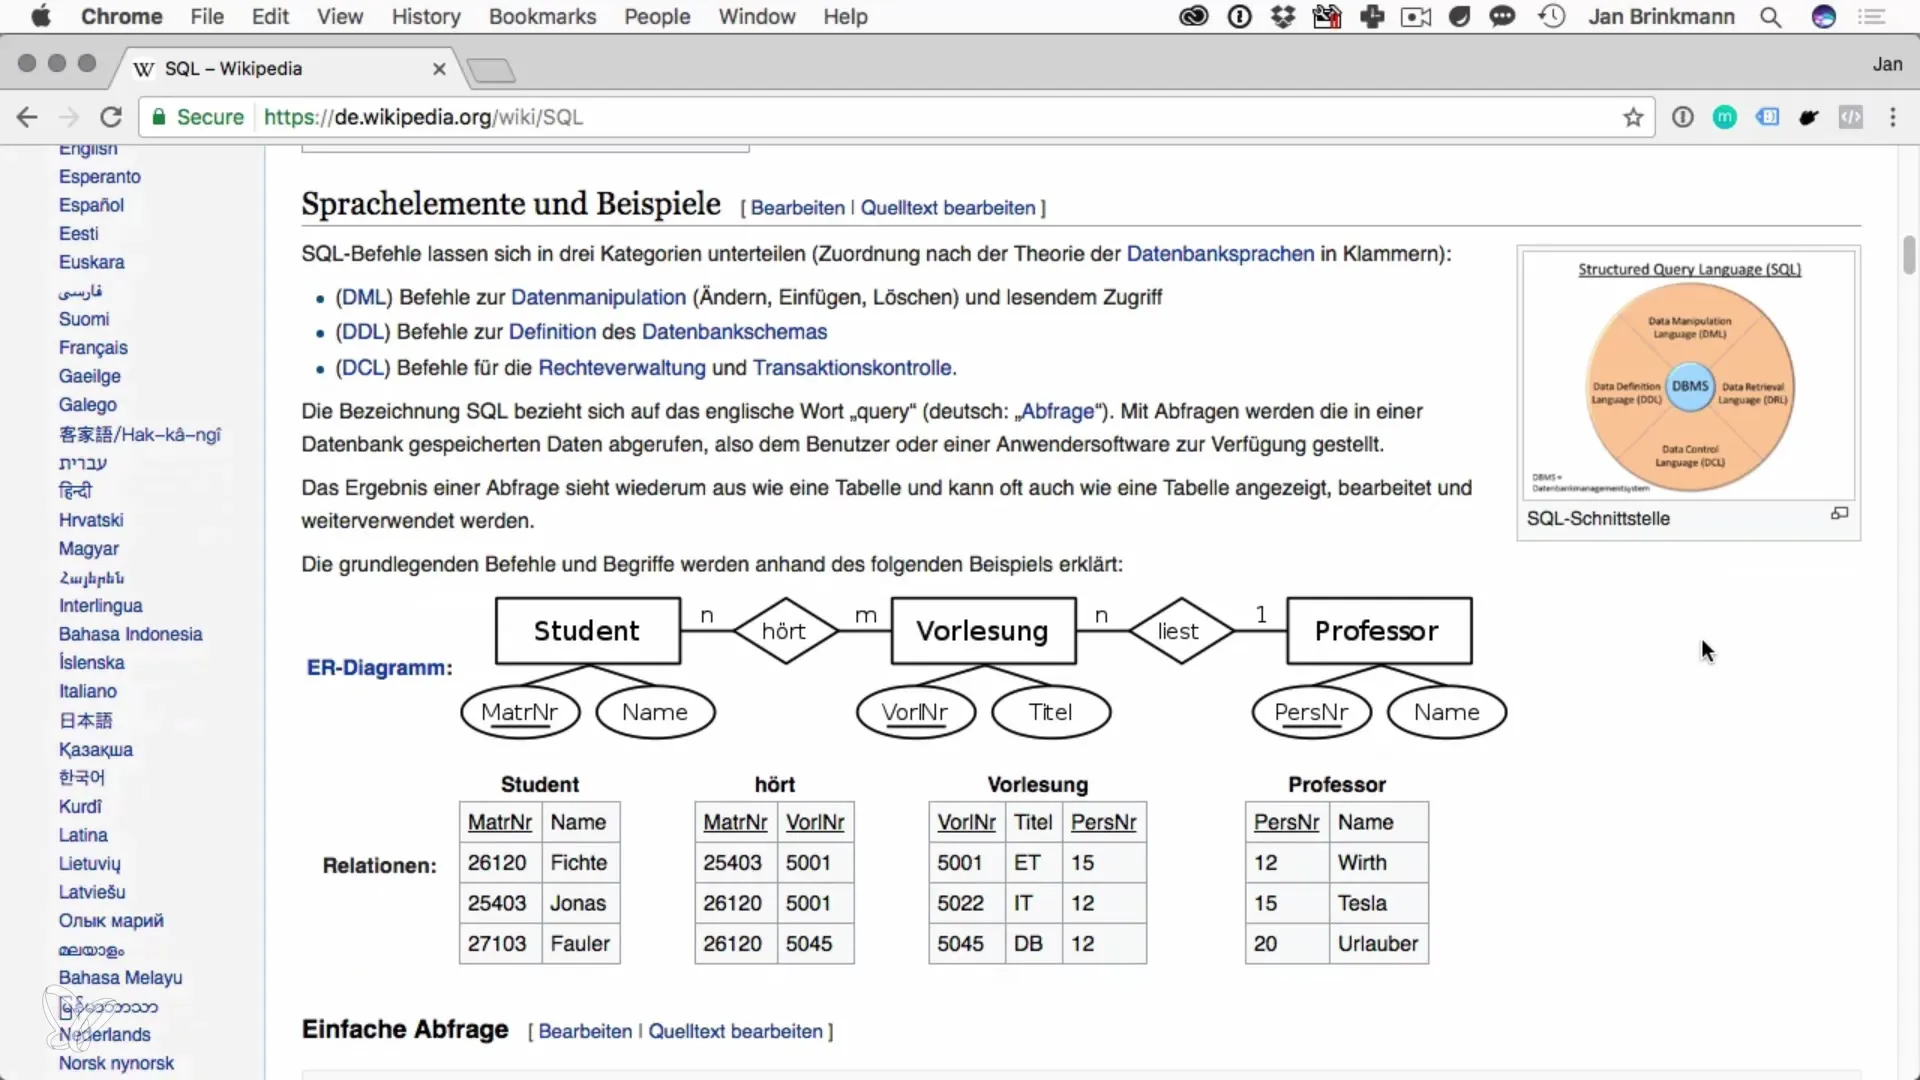
Task: Open the Chrome three-dot menu
Action: click(x=1893, y=117)
